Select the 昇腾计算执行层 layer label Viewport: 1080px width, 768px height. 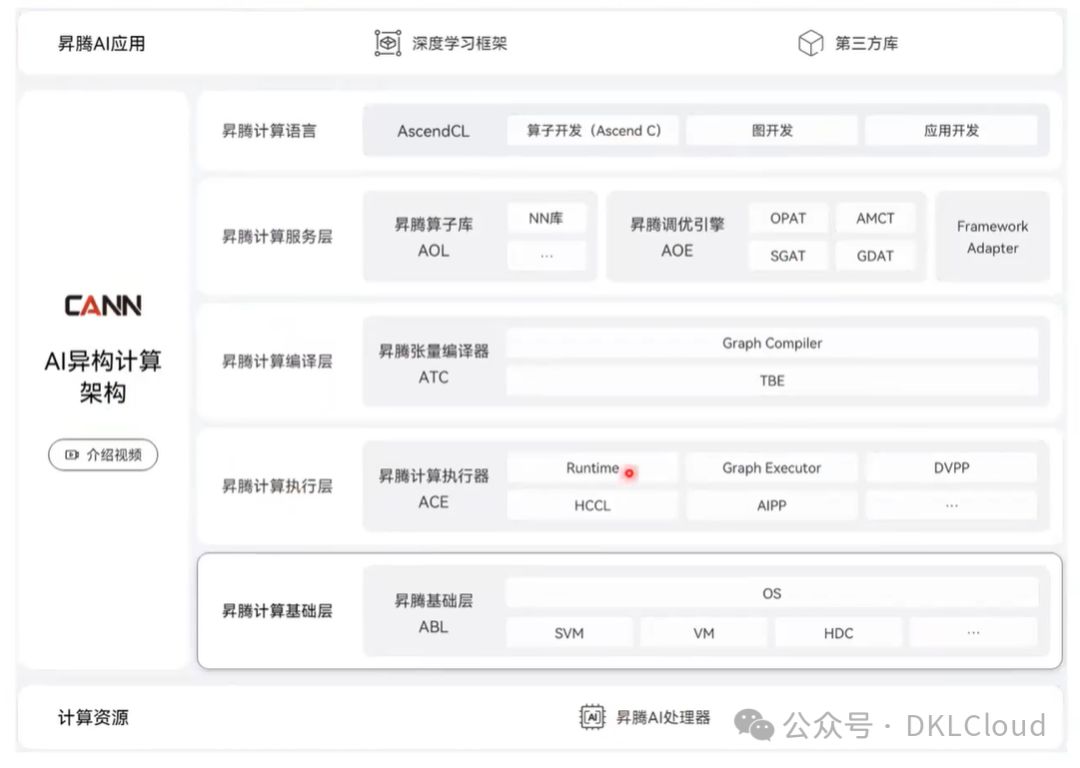(277, 486)
